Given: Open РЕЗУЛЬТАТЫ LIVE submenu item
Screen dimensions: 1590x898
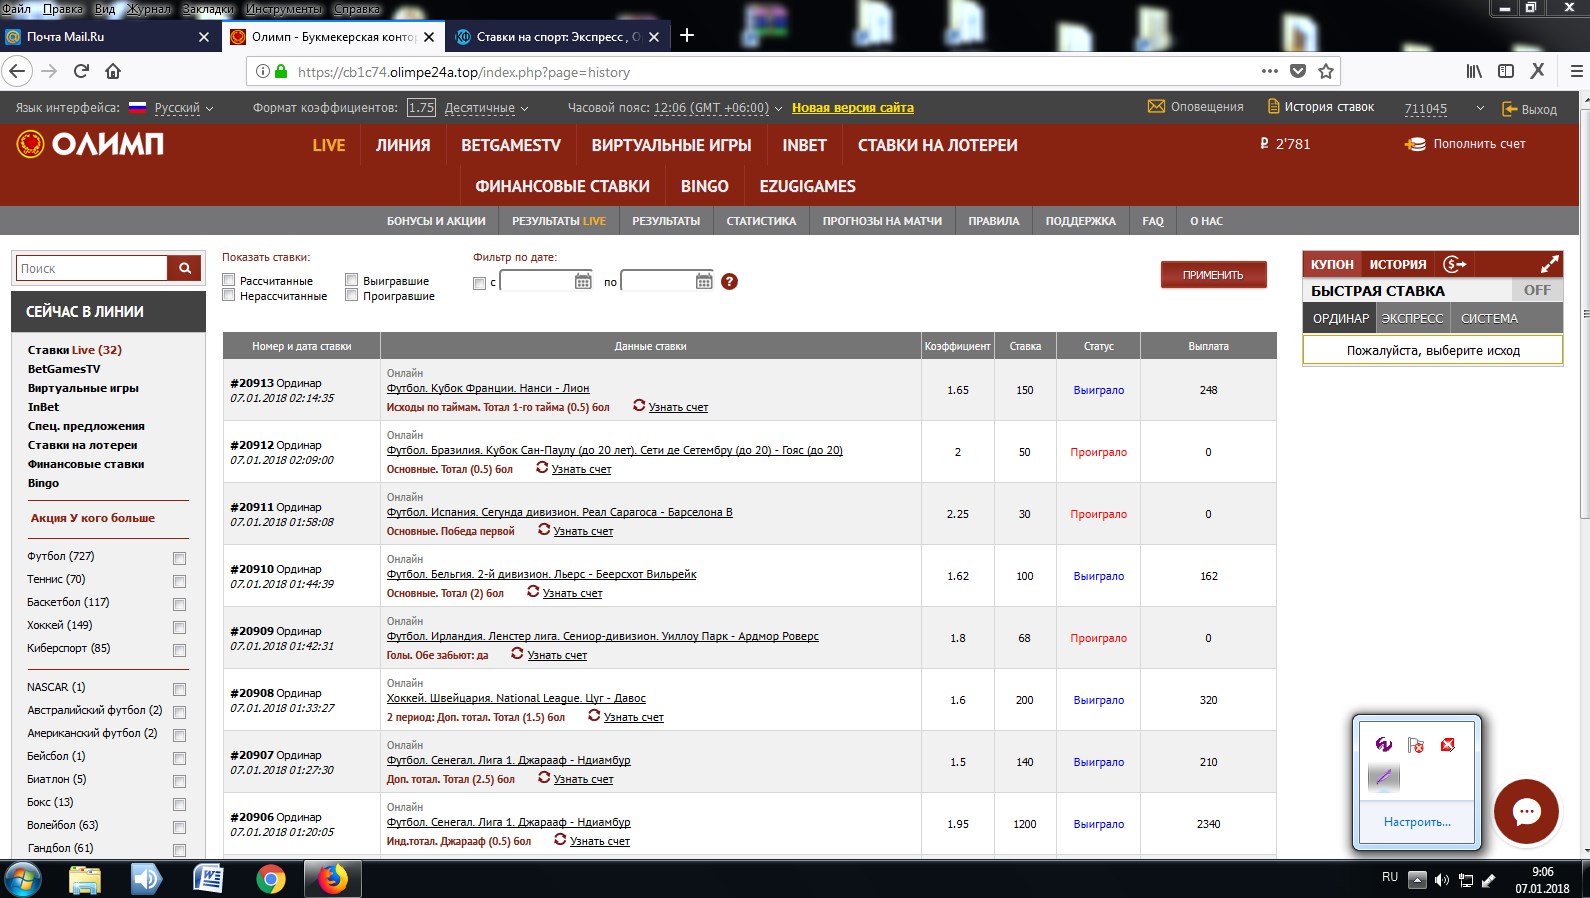Looking at the screenshot, I should tap(559, 221).
